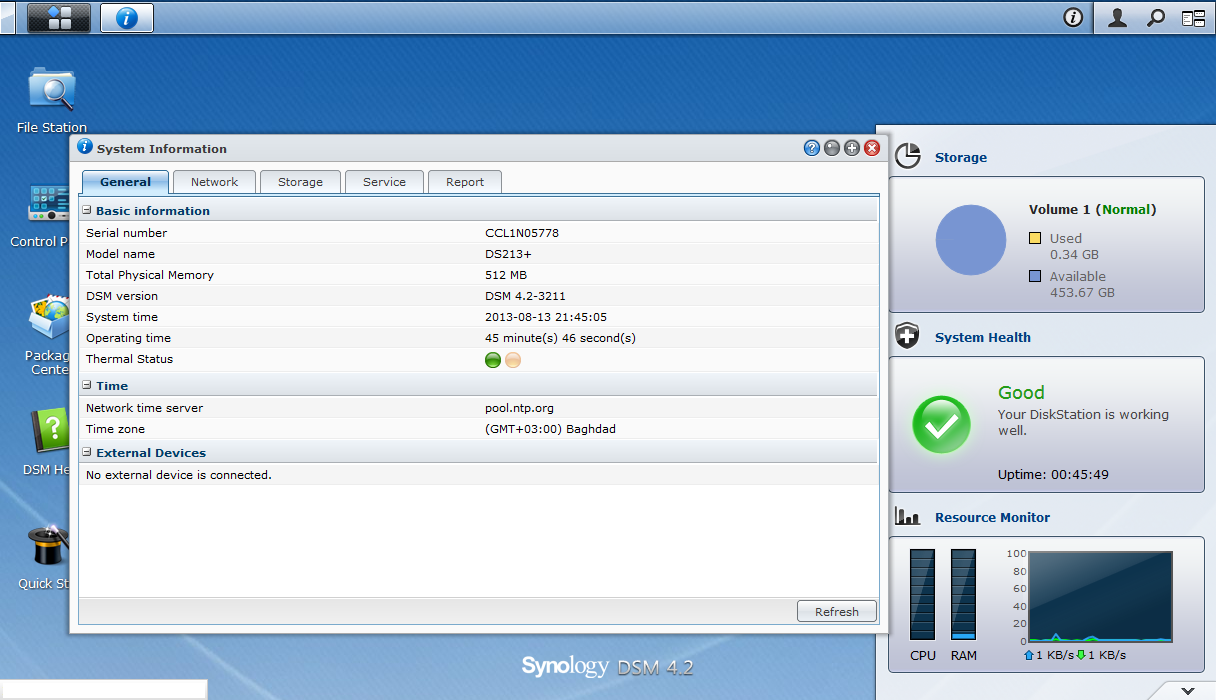
Task: Click the blue Available legend swatch
Action: point(1035,276)
